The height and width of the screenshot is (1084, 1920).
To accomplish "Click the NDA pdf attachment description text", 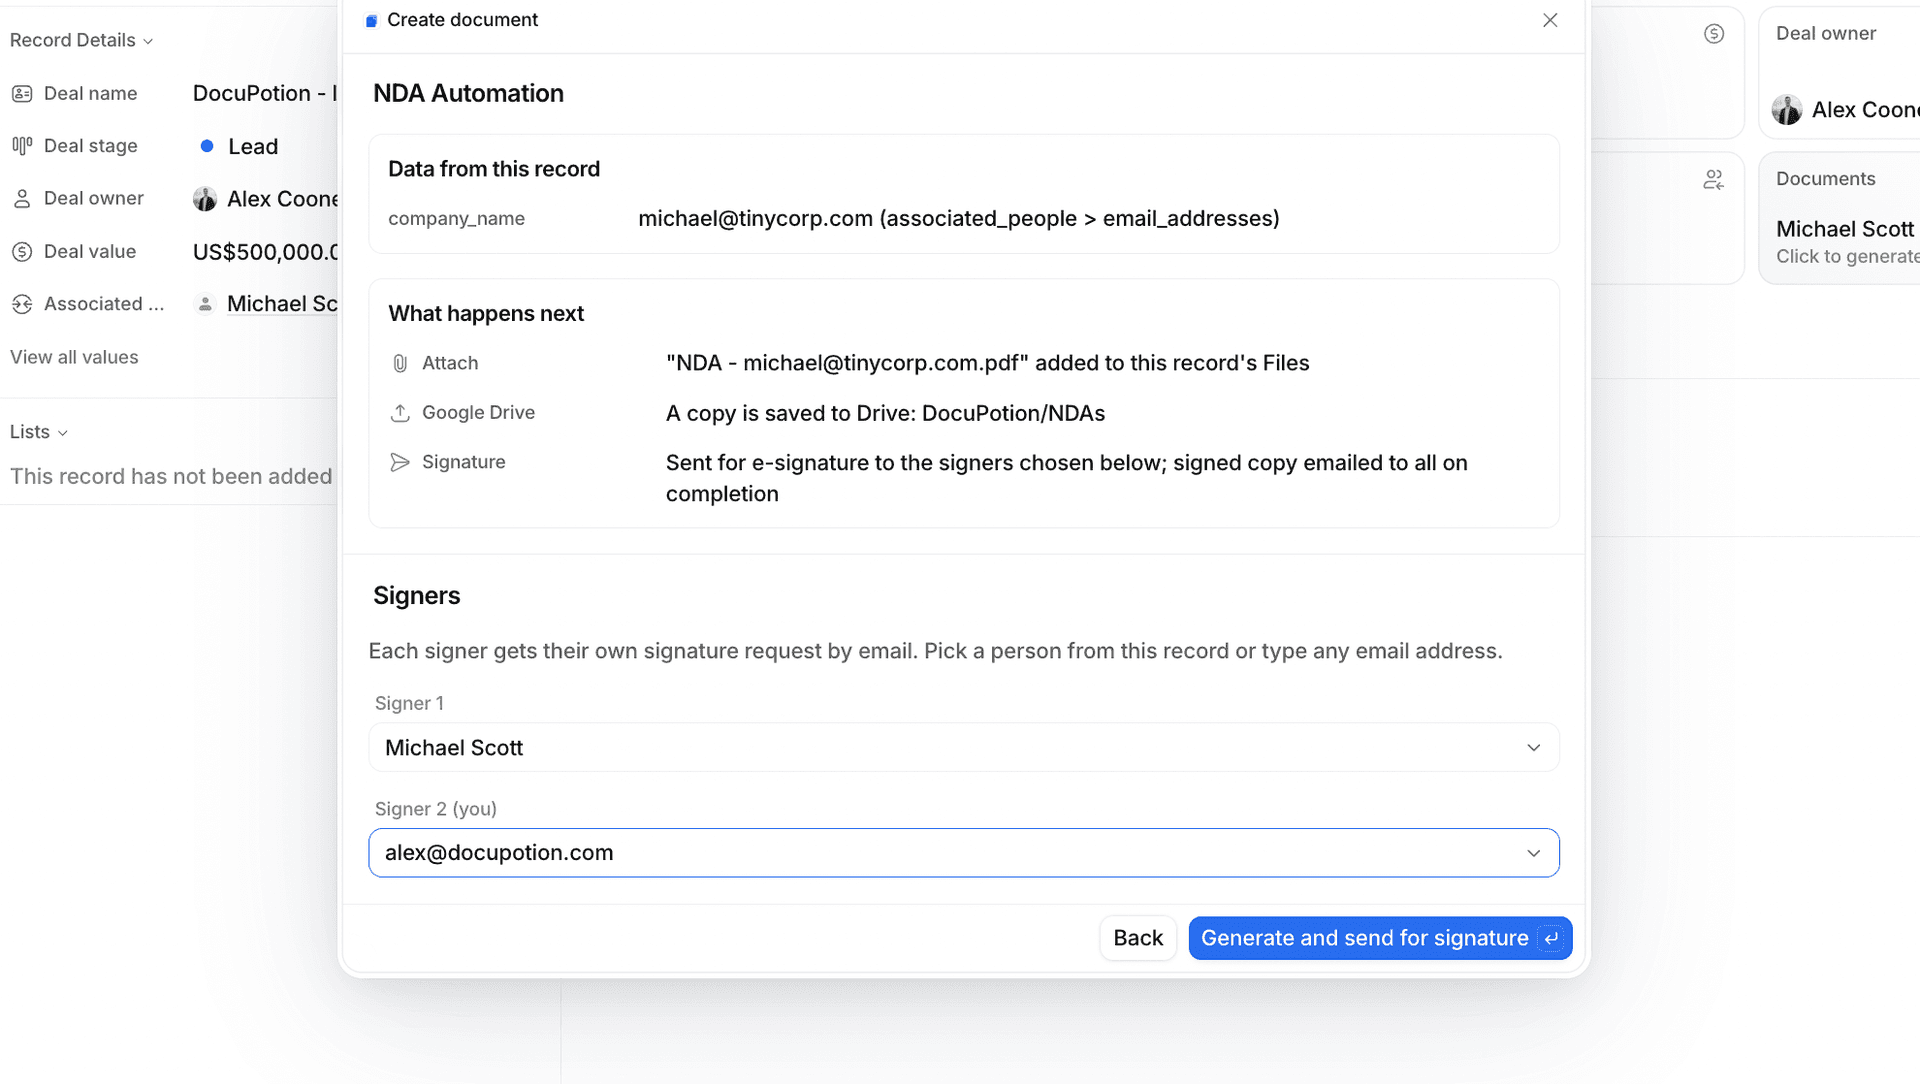I will 987,363.
